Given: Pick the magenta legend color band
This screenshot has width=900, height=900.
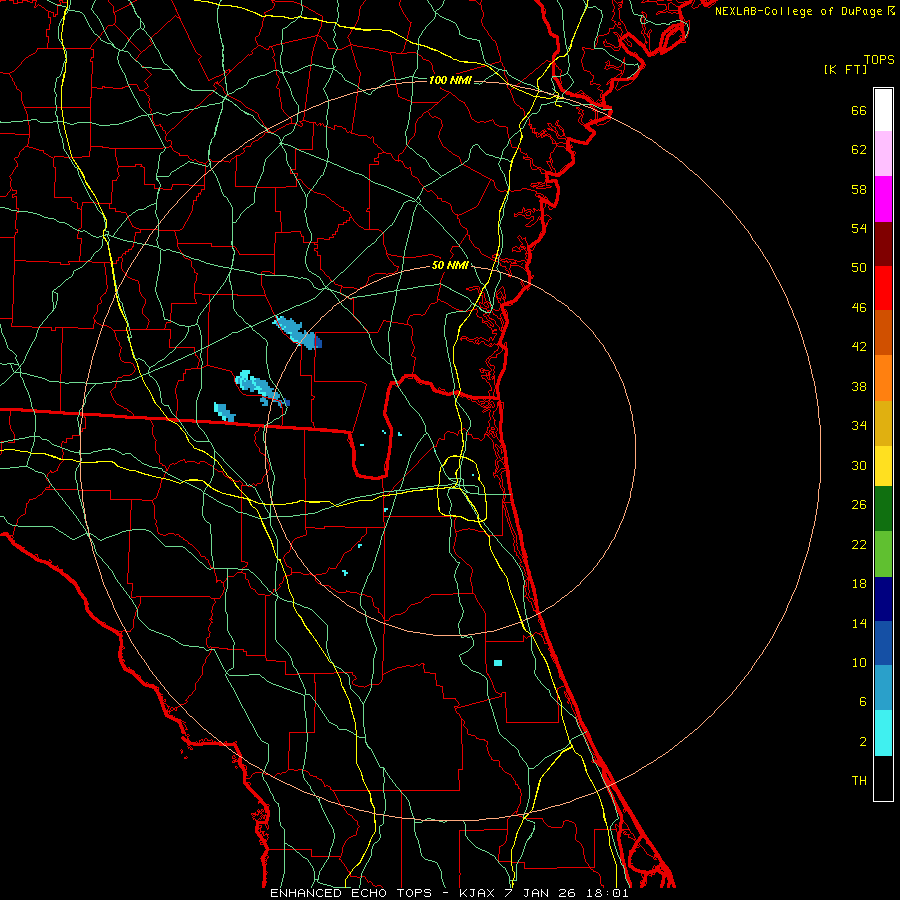Looking at the screenshot, I should click(883, 199).
